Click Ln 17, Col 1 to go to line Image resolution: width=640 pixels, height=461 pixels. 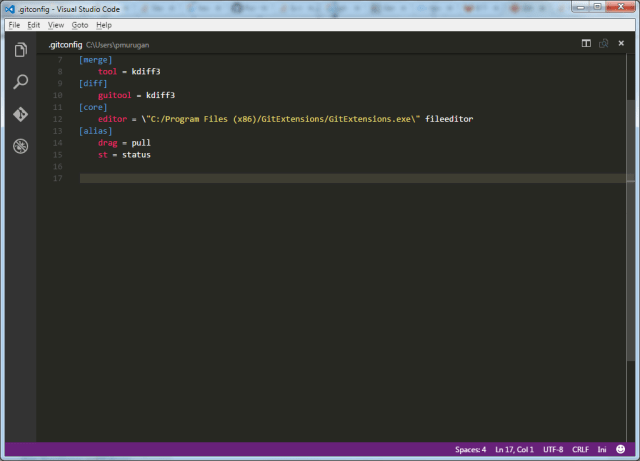[x=515, y=449]
